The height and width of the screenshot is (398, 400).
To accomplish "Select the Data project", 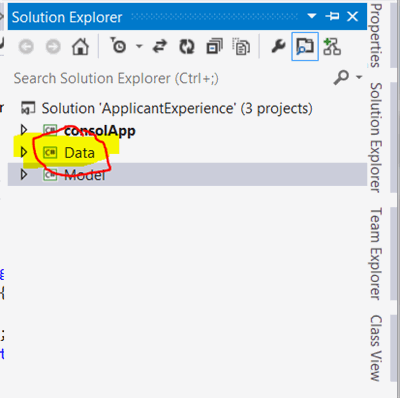I will click(79, 153).
